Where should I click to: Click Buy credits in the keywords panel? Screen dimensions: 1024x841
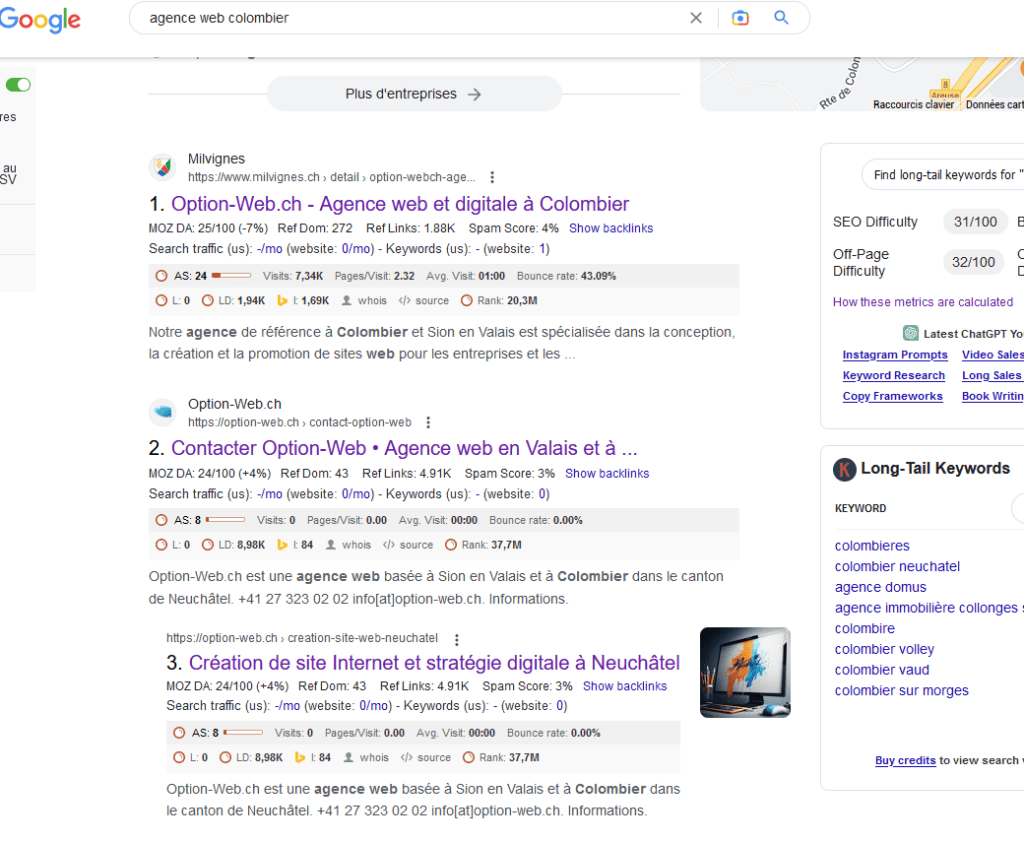pos(905,761)
